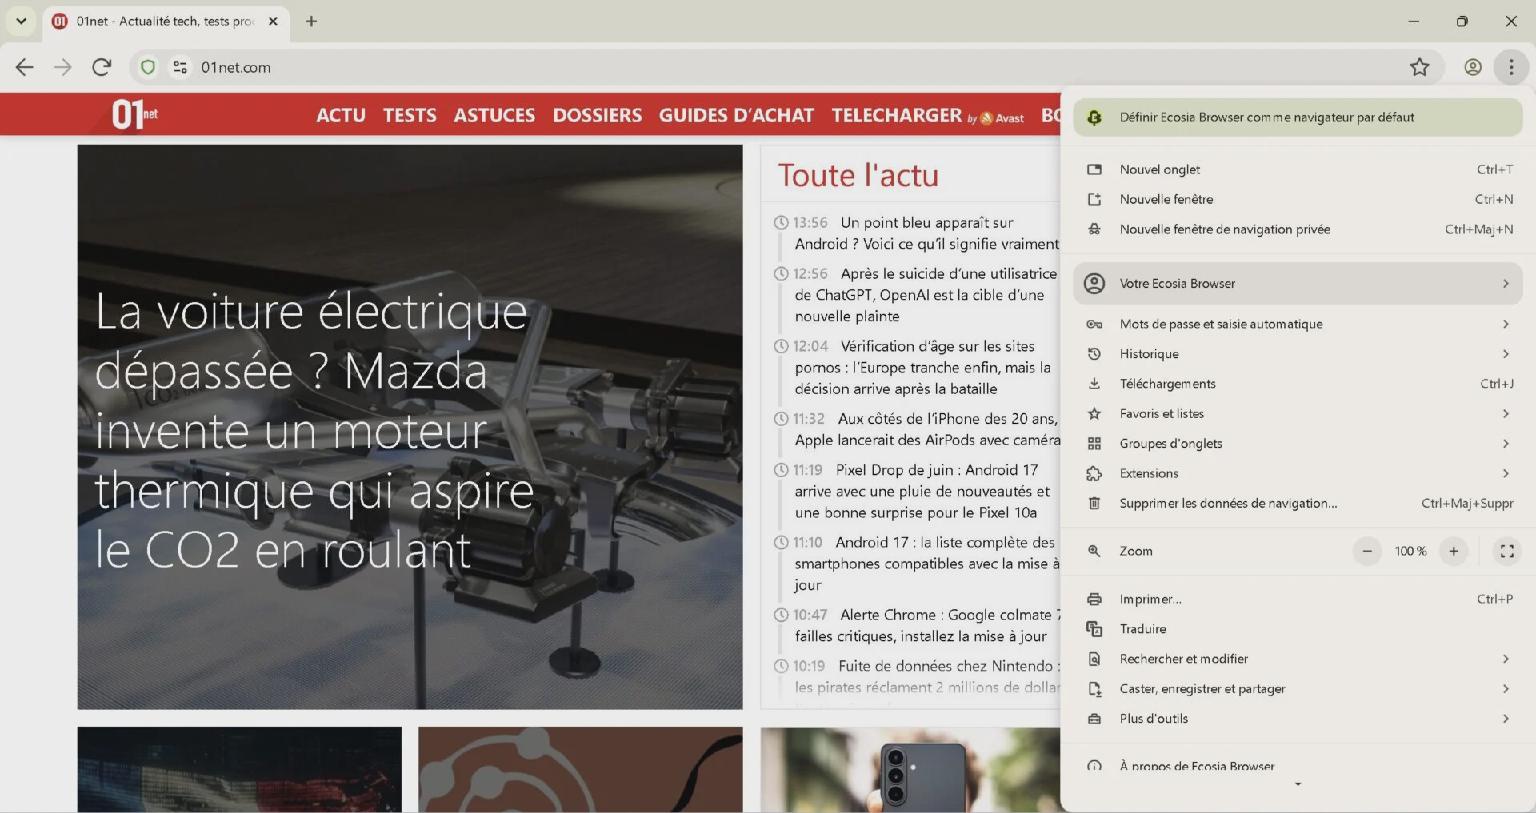
Task: Click the download arrow icon beside Téléchargements
Action: pos(1094,384)
